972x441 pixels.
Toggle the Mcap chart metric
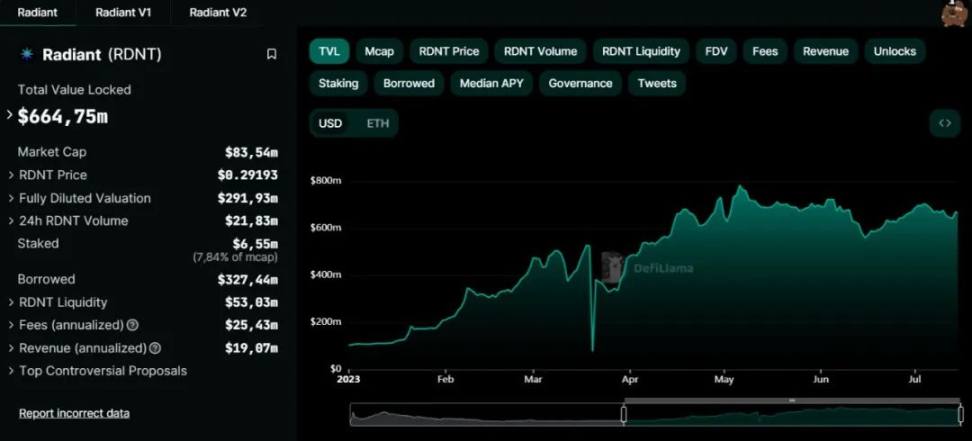coord(379,51)
